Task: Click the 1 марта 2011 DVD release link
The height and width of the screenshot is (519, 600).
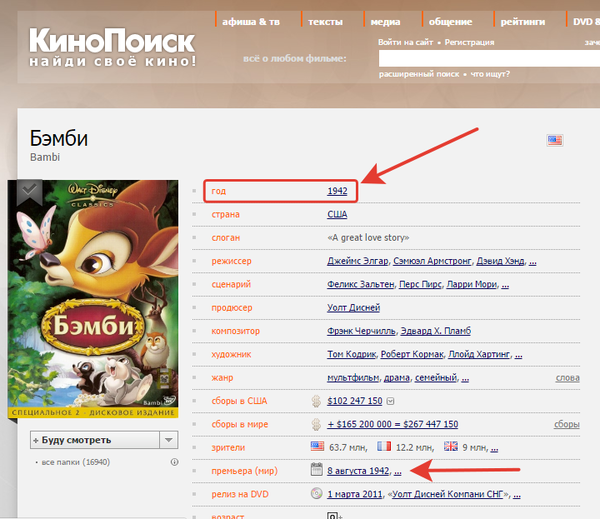Action: (355, 495)
